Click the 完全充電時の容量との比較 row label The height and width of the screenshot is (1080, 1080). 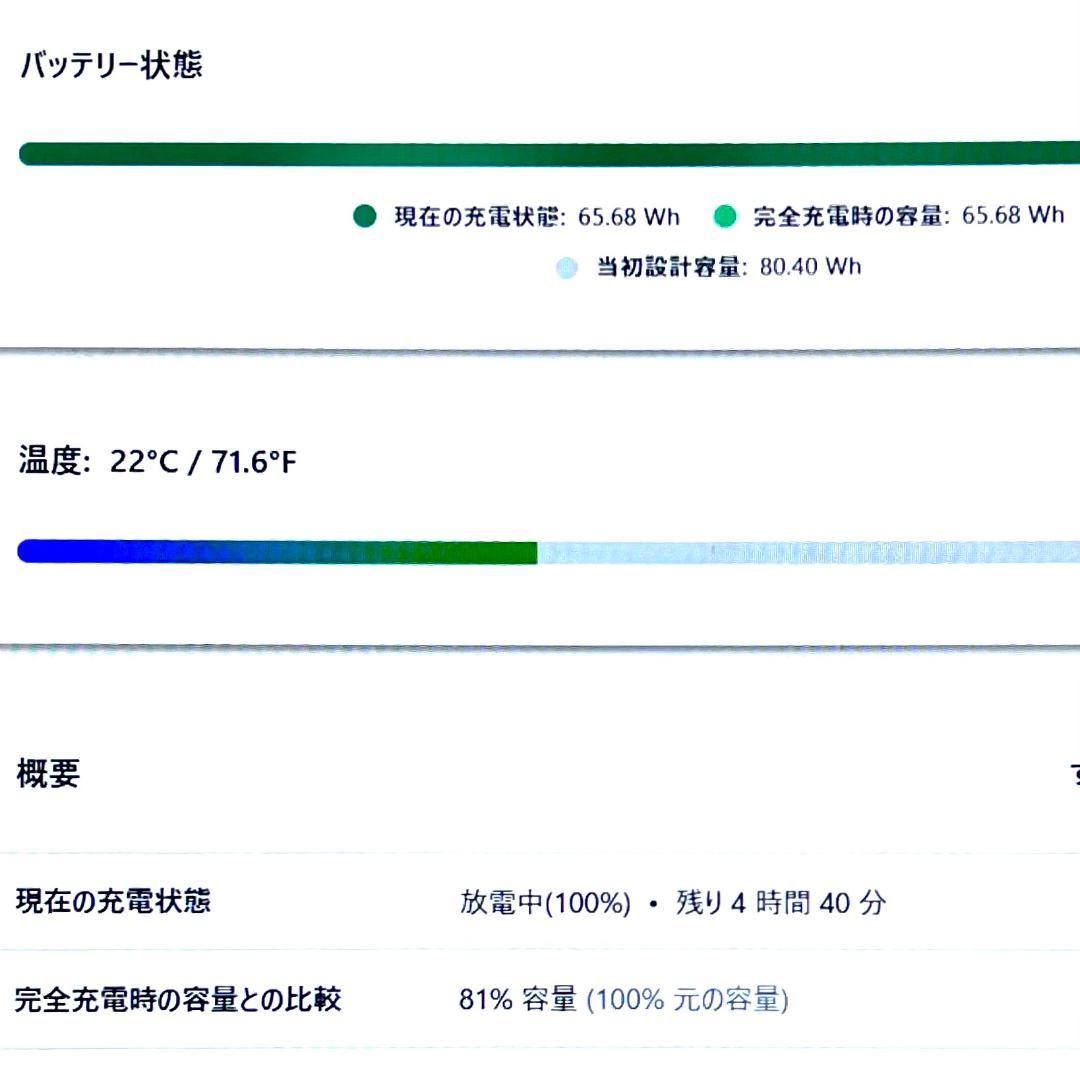pos(178,998)
